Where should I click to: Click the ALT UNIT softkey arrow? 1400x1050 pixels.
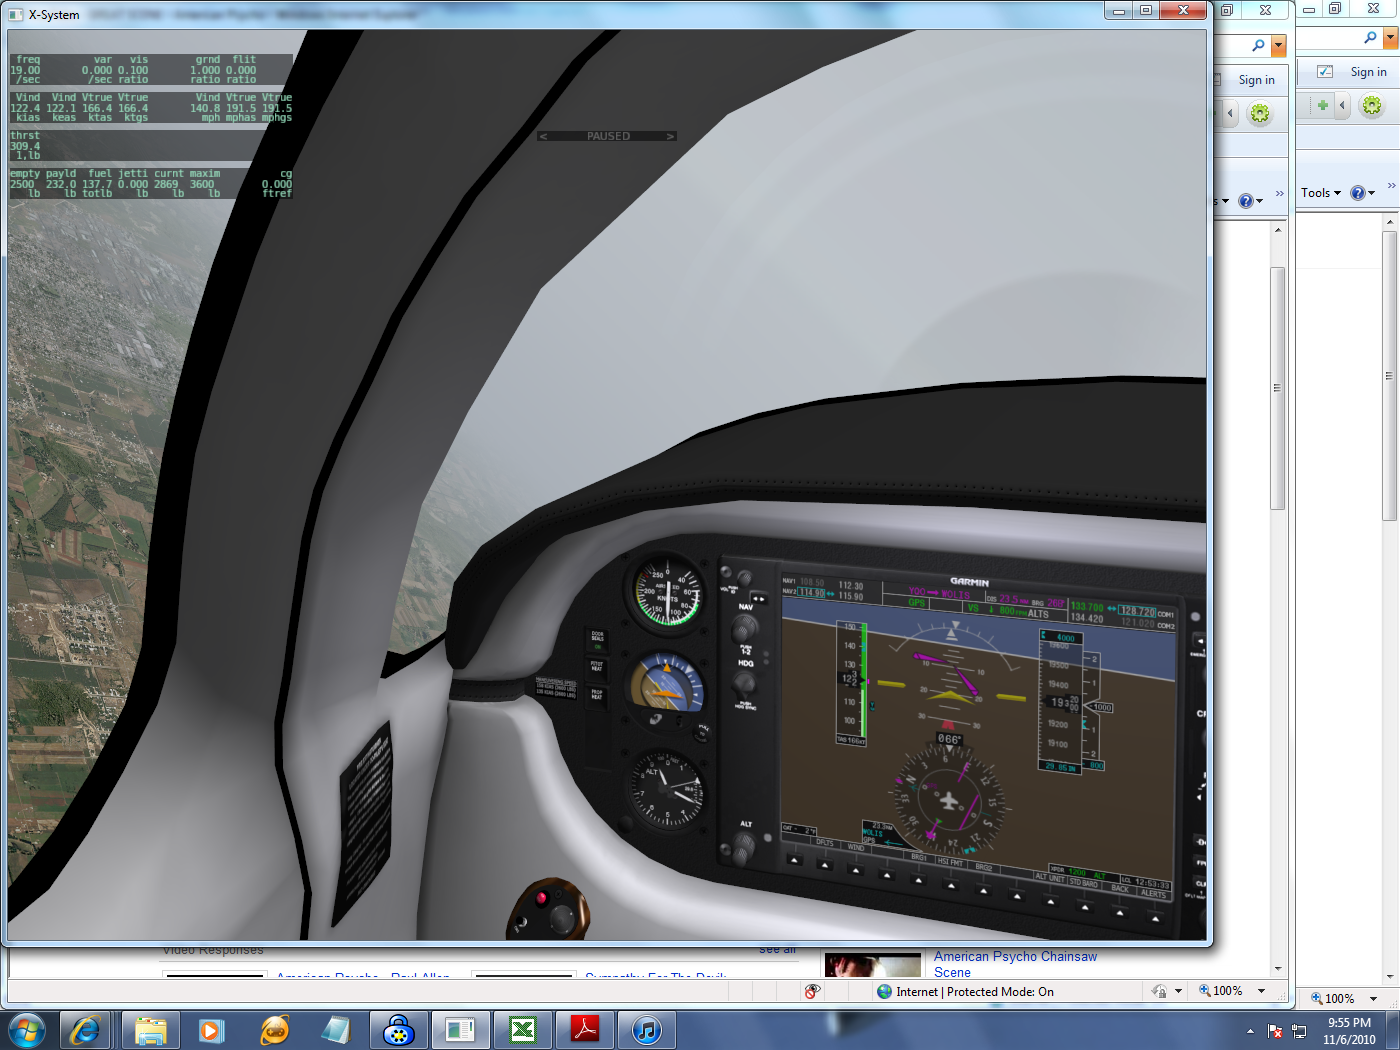(1050, 901)
